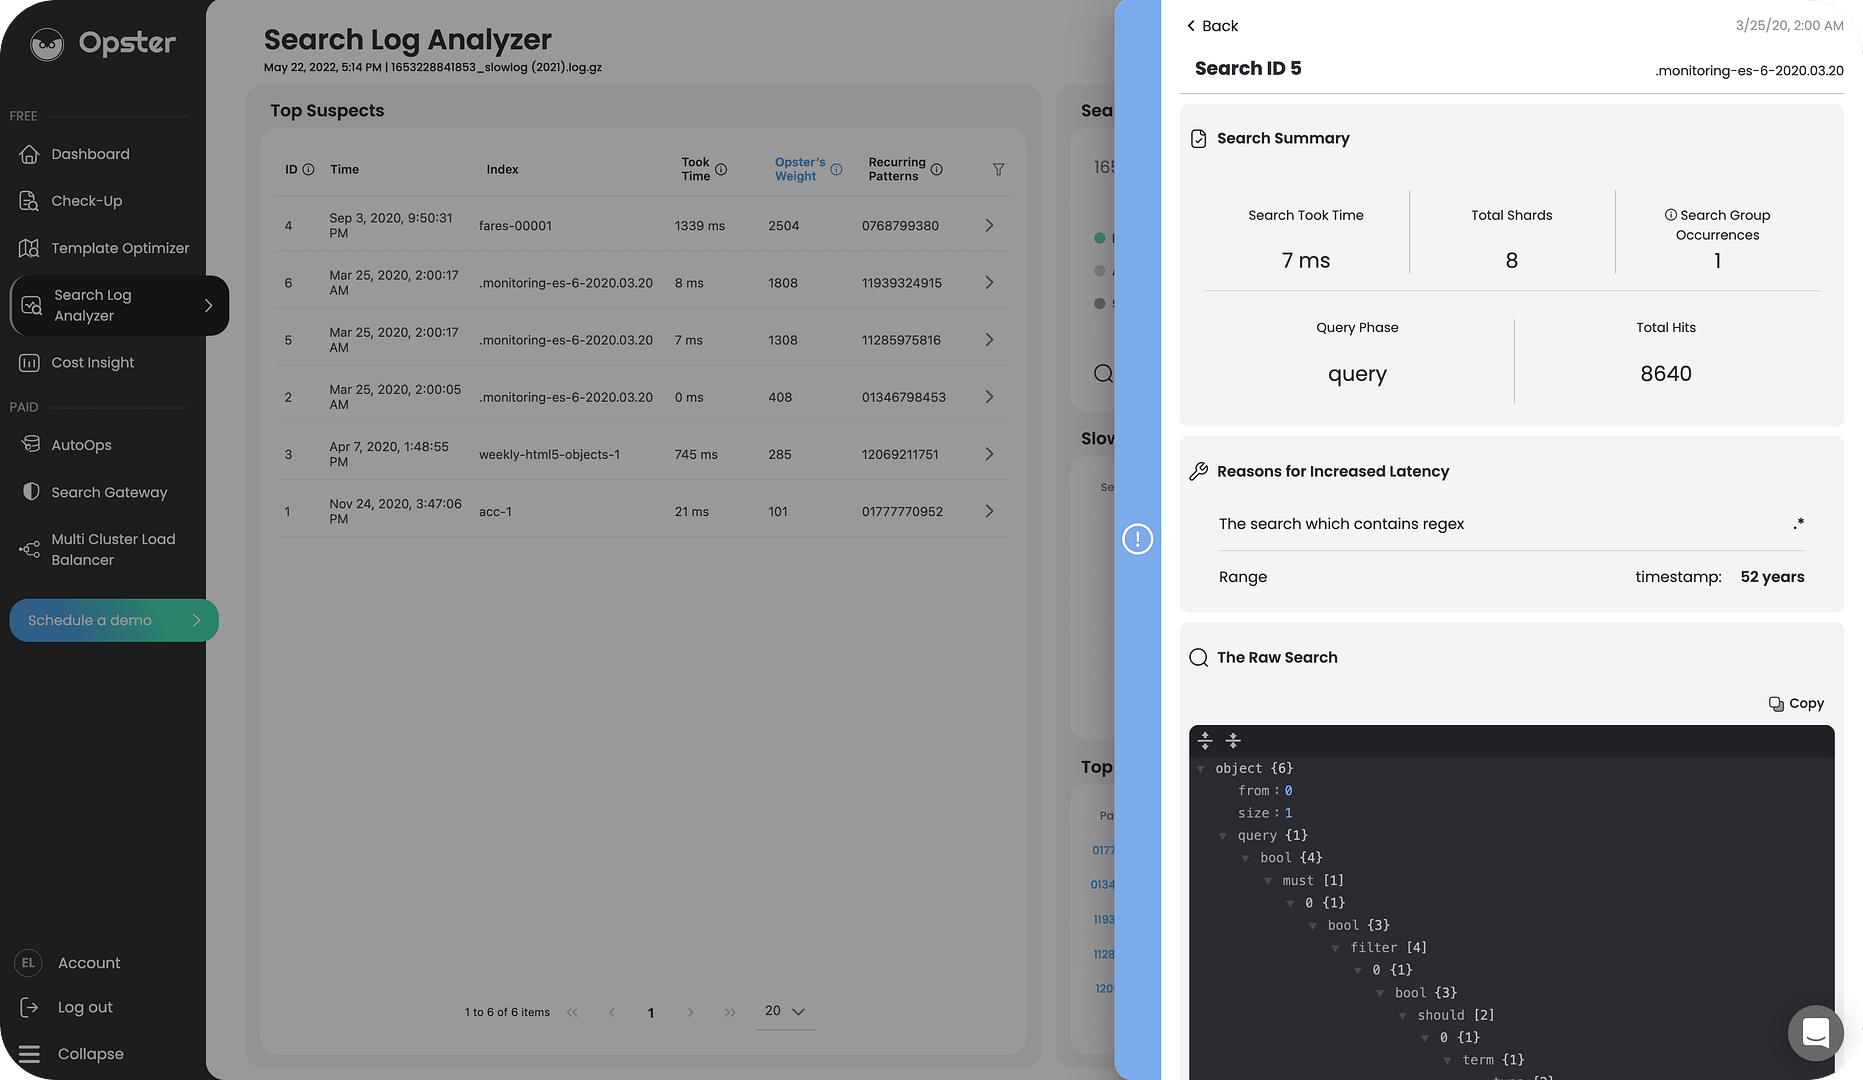
Task: Open the Multi Cluster Load Balancer
Action: pos(113,548)
